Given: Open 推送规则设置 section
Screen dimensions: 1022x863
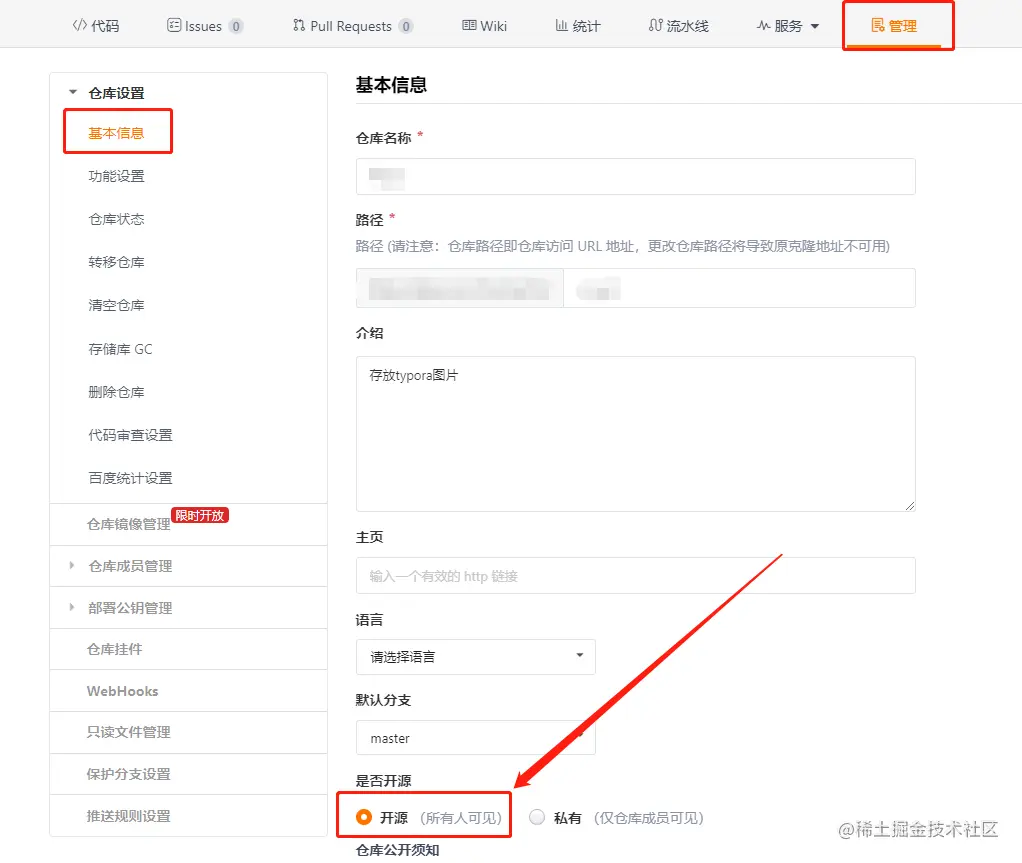Looking at the screenshot, I should tap(128, 816).
